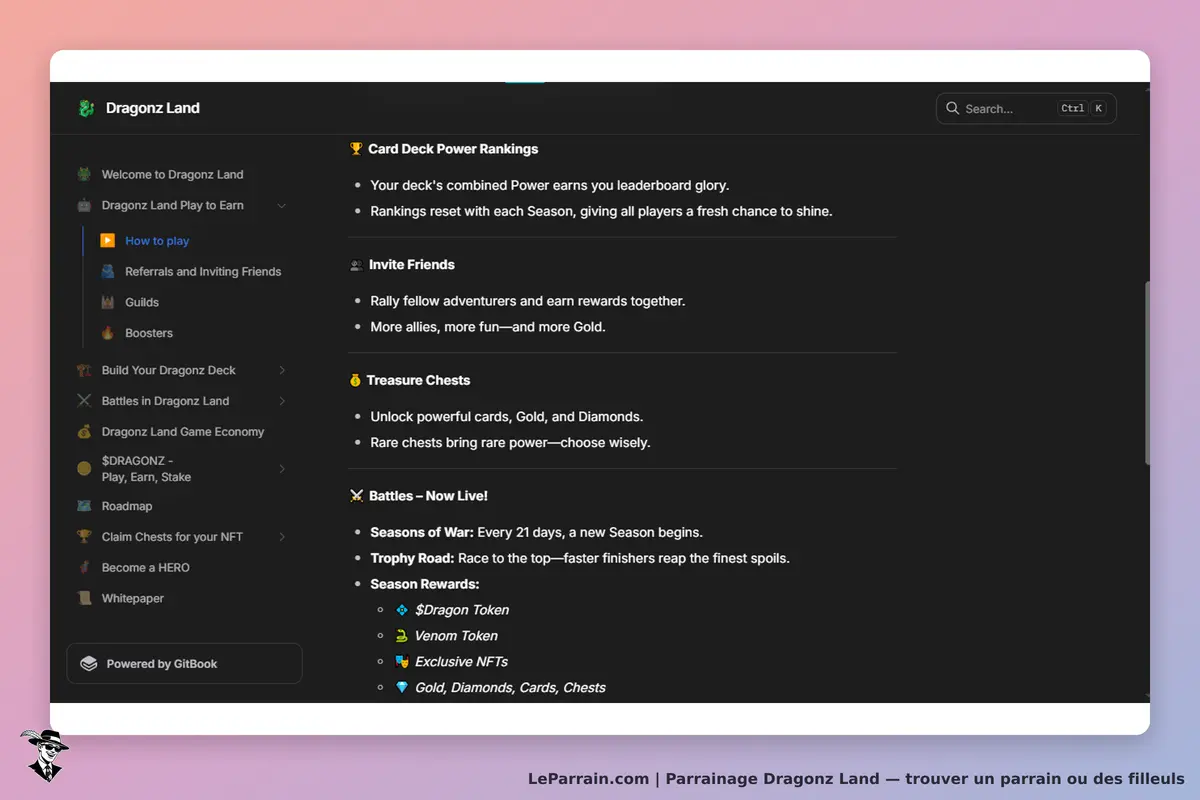The width and height of the screenshot is (1200, 800).
Task: Click the Card Deck Power Rankings heading
Action: point(452,149)
